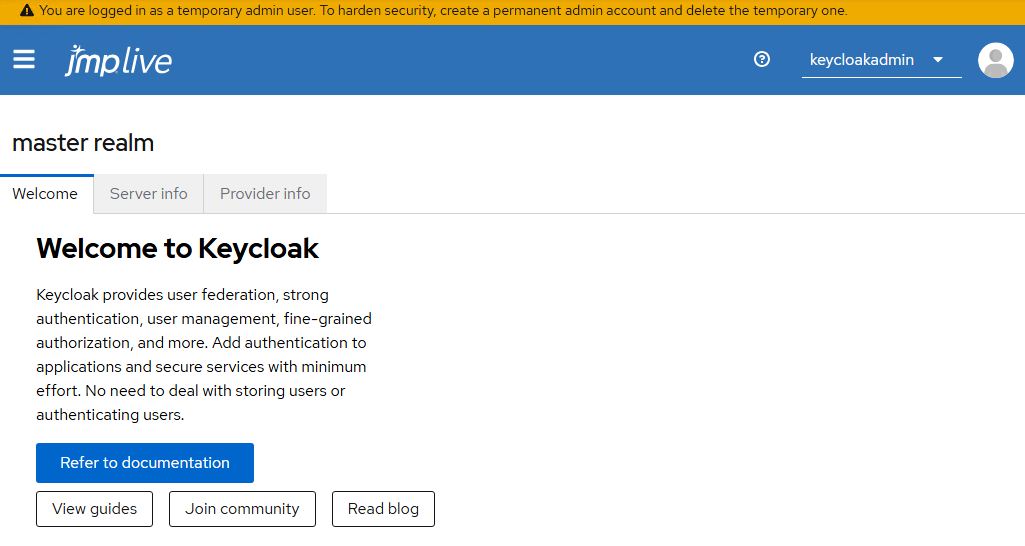The image size is (1025, 546).
Task: Switch to the Provider info tab
Action: click(x=265, y=194)
